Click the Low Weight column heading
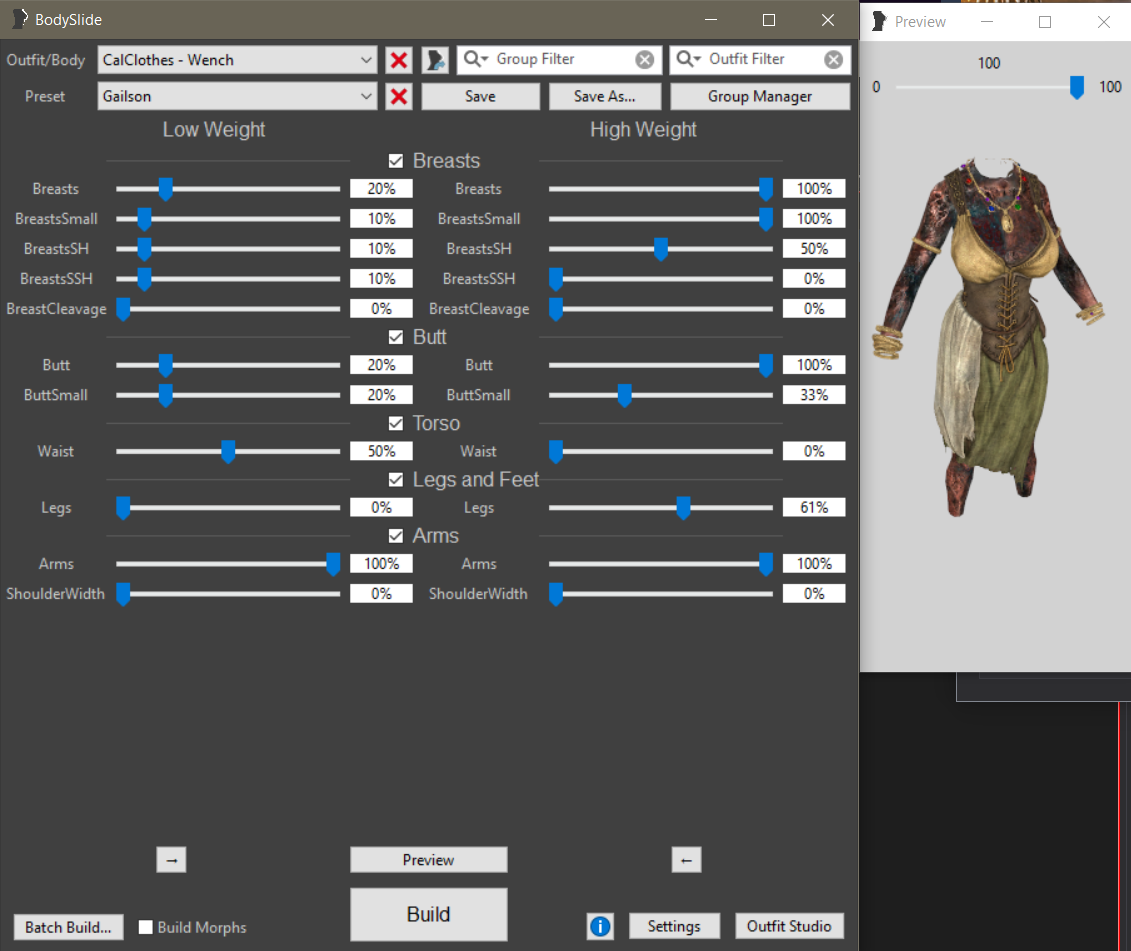The image size is (1131, 951). click(214, 130)
